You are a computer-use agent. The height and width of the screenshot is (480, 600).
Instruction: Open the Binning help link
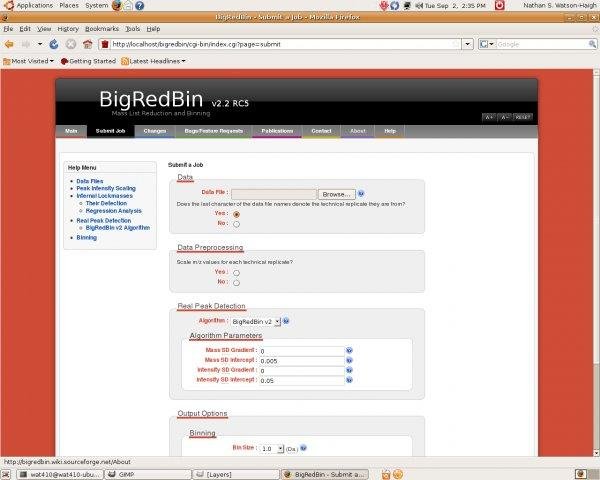[86, 238]
